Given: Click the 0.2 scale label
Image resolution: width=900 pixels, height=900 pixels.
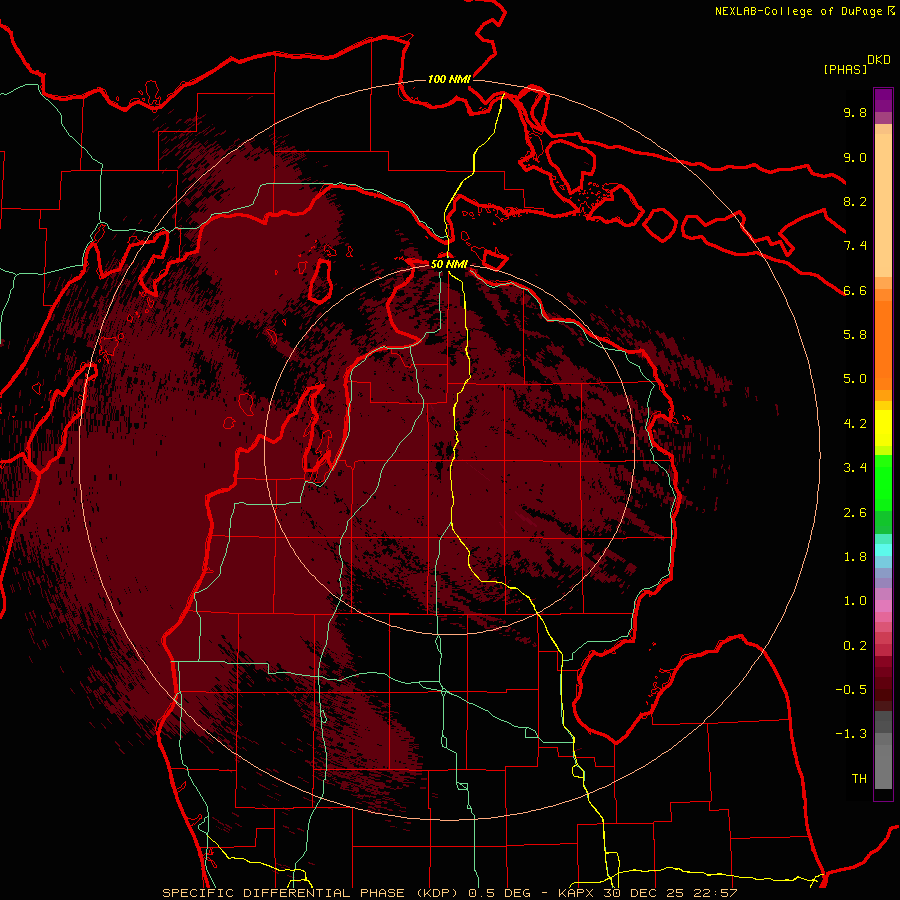Looking at the screenshot, I should pyautogui.click(x=855, y=646).
